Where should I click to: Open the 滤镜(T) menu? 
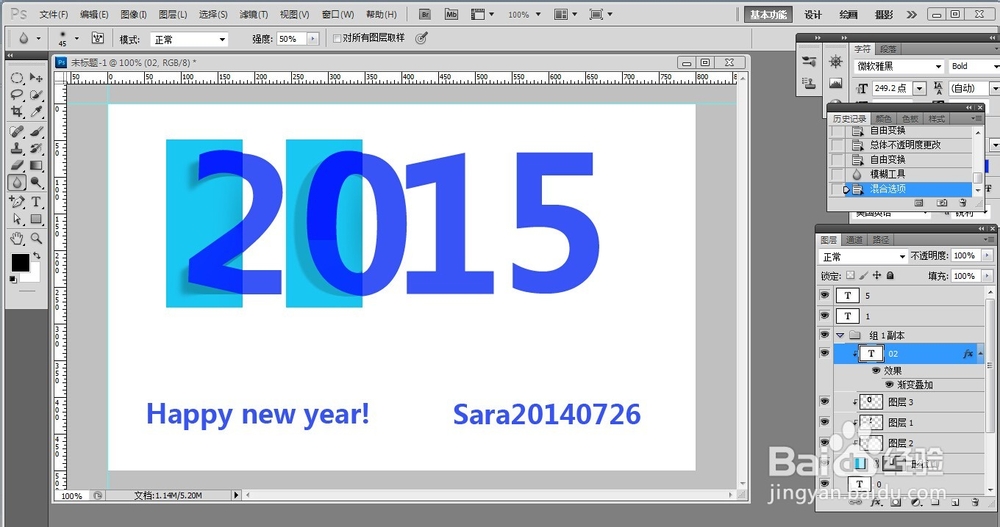pos(253,14)
